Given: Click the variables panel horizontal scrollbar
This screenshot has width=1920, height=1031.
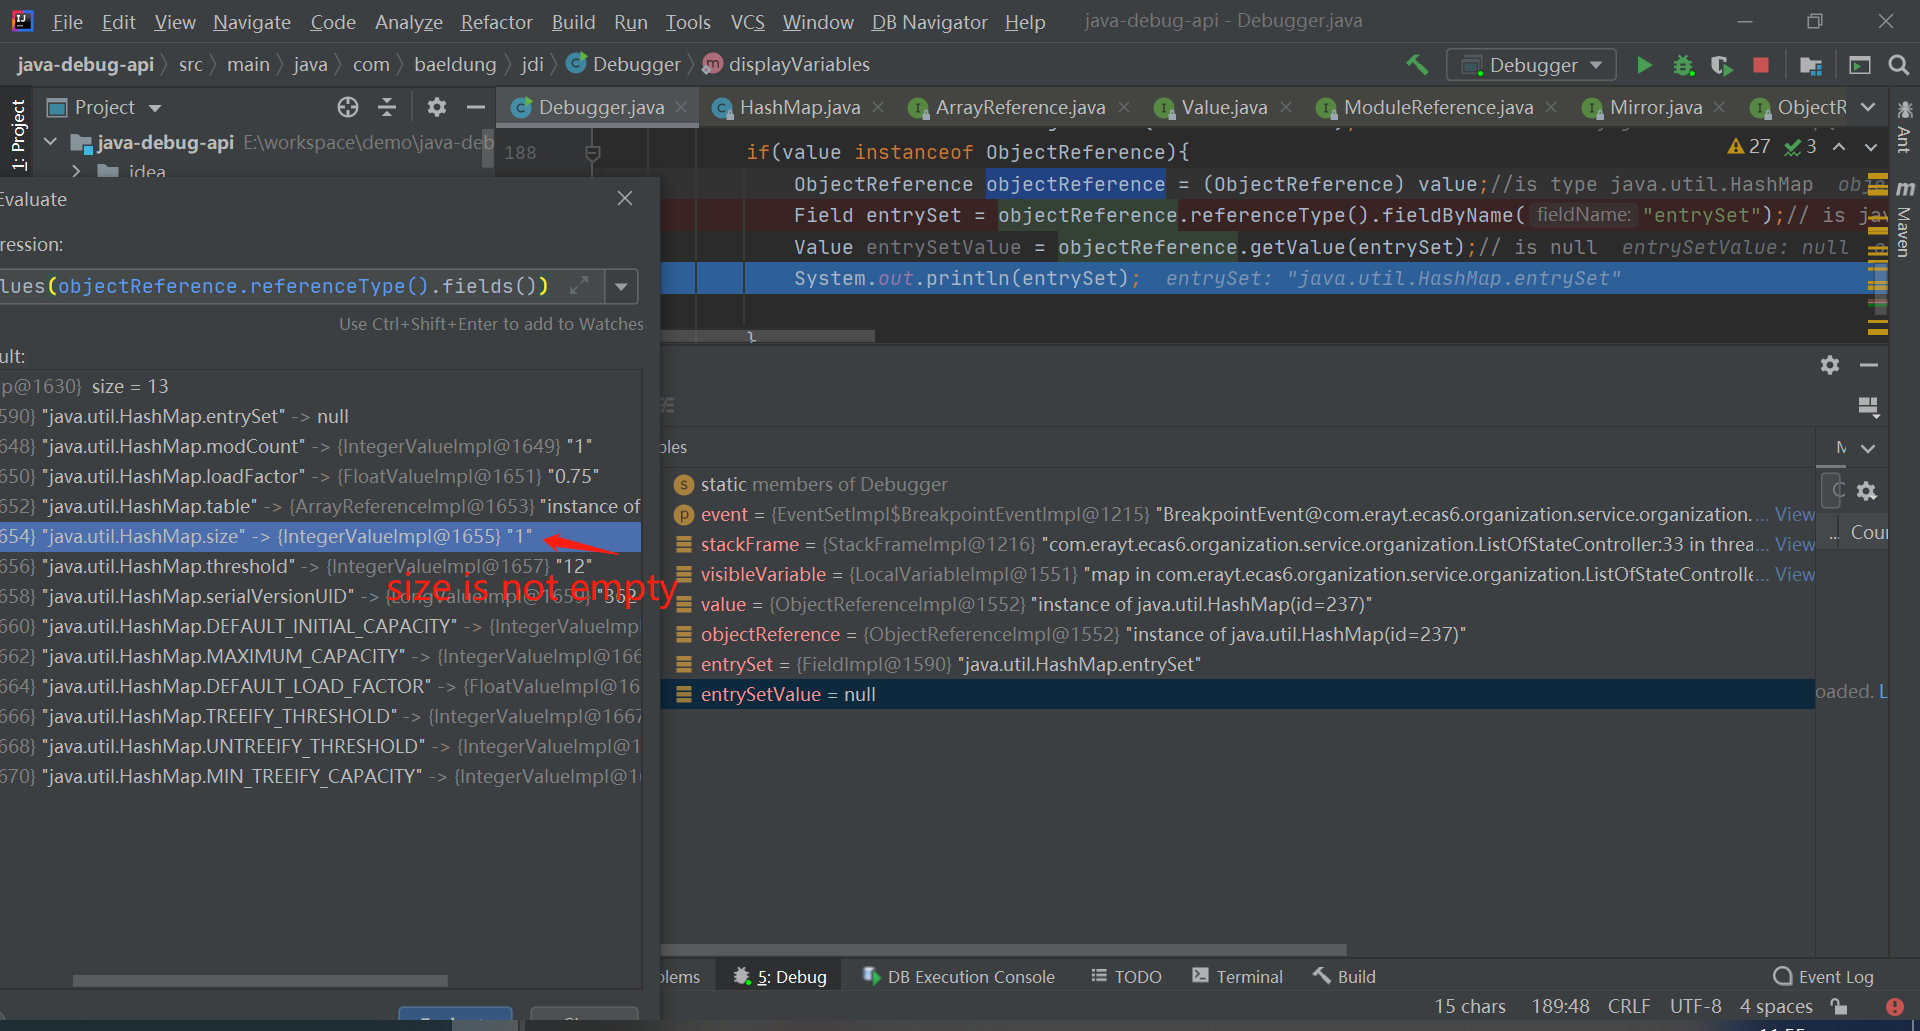Looking at the screenshot, I should point(1003,949).
